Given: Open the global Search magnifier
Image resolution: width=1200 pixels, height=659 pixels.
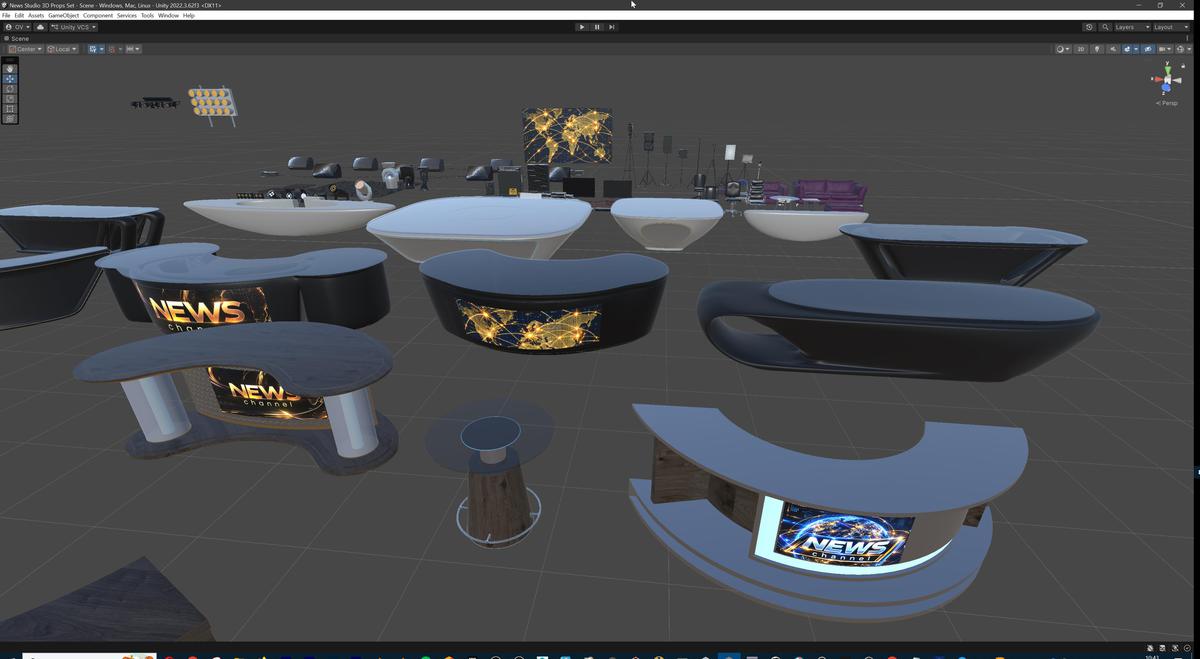Looking at the screenshot, I should [x=1105, y=27].
